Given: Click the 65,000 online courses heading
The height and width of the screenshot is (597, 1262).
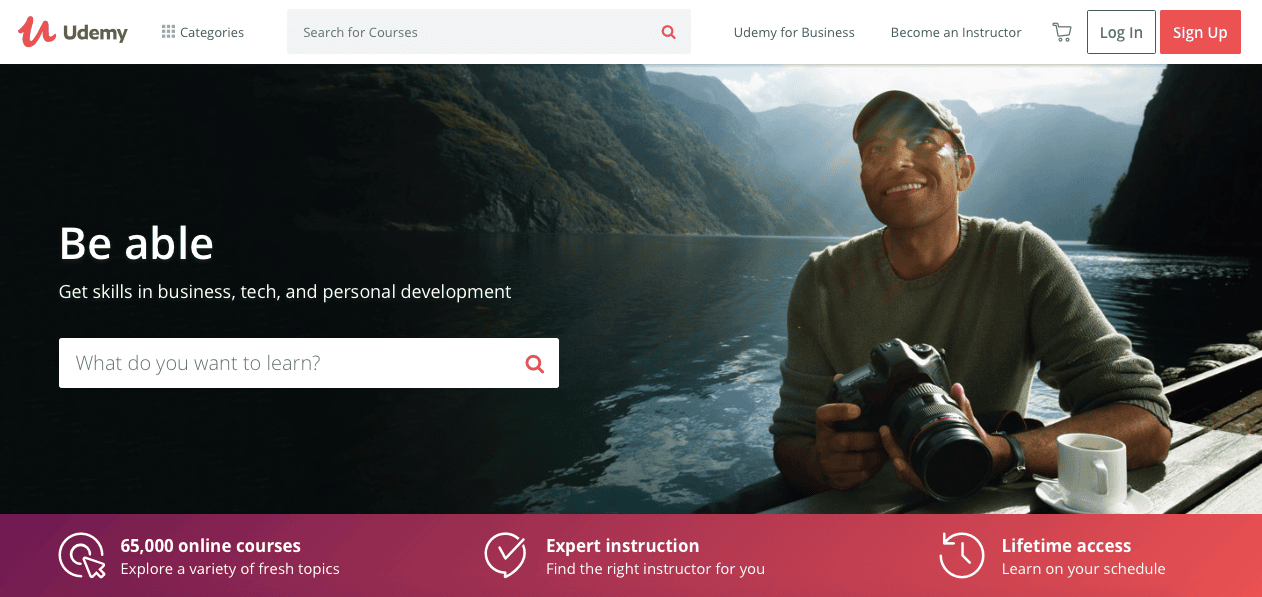Looking at the screenshot, I should click(x=211, y=546).
